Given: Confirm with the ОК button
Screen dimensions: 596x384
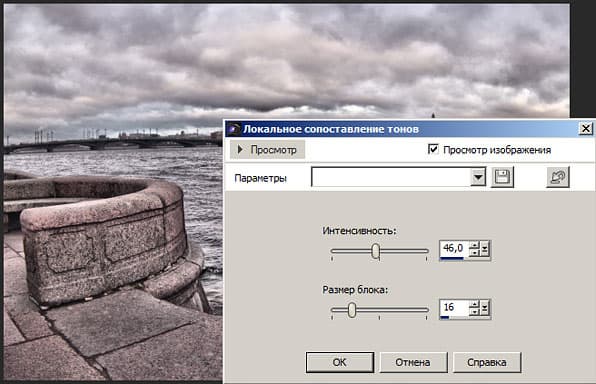Looking at the screenshot, I should tap(340, 362).
